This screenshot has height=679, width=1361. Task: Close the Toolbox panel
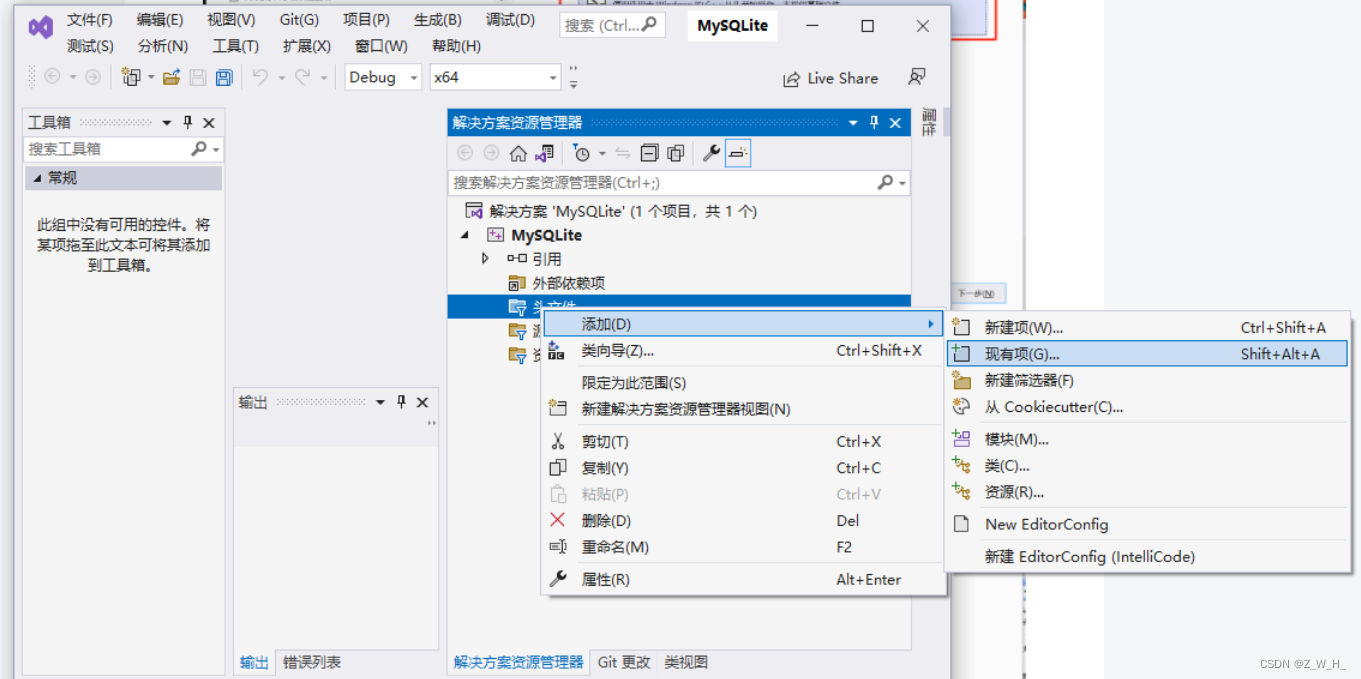pyautogui.click(x=209, y=122)
